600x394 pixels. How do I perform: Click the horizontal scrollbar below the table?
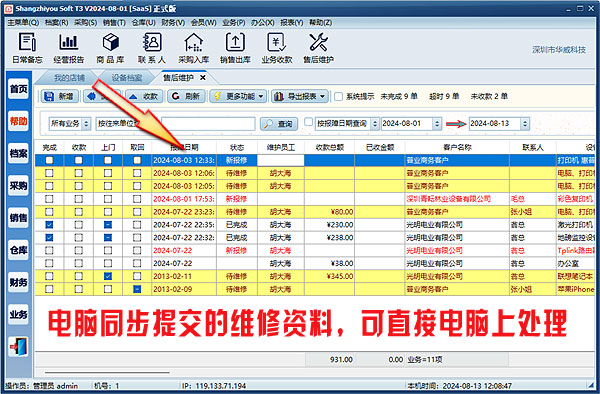pyautogui.click(x=107, y=372)
